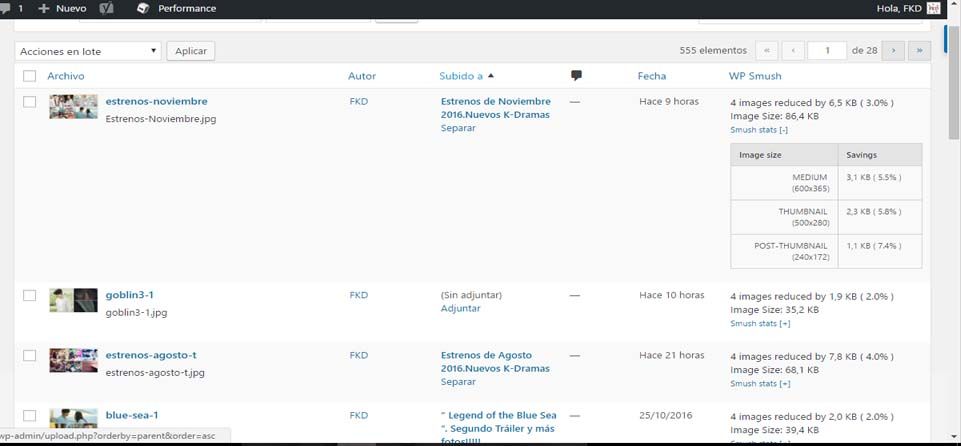Open the blue-sea-1 media title
The height and width of the screenshot is (446, 961).
132,415
